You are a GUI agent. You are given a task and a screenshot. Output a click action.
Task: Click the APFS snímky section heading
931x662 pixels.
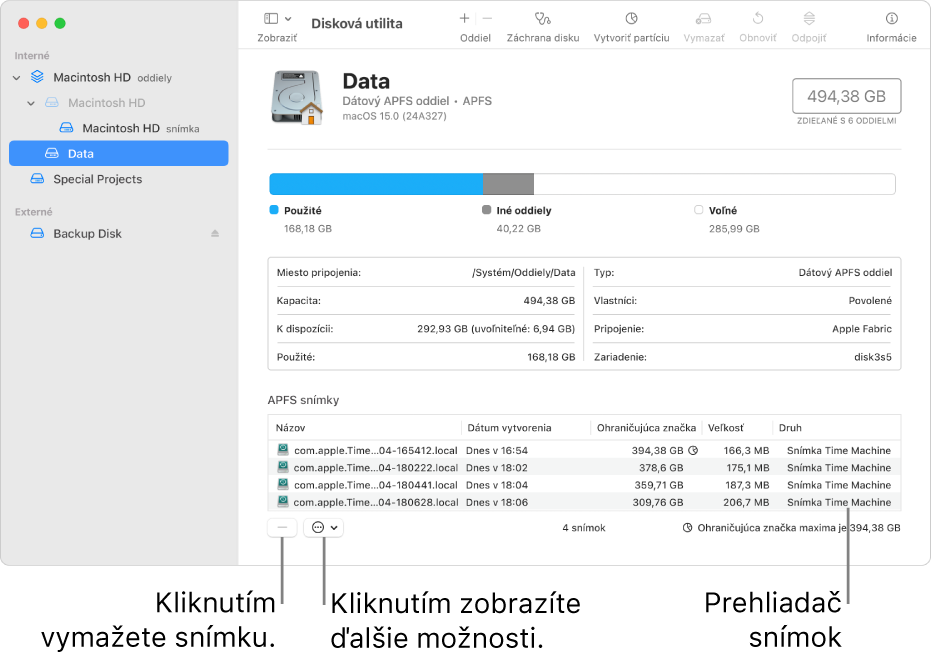pyautogui.click(x=303, y=400)
